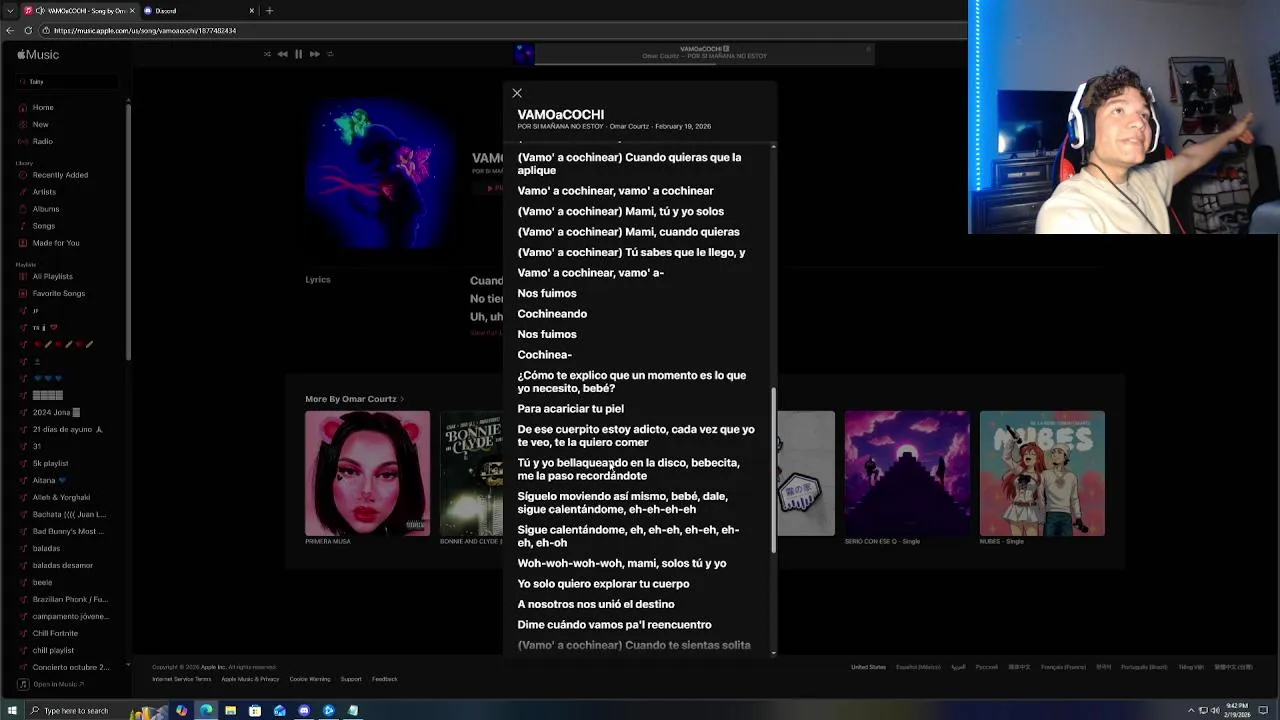Pause the current song

point(298,54)
